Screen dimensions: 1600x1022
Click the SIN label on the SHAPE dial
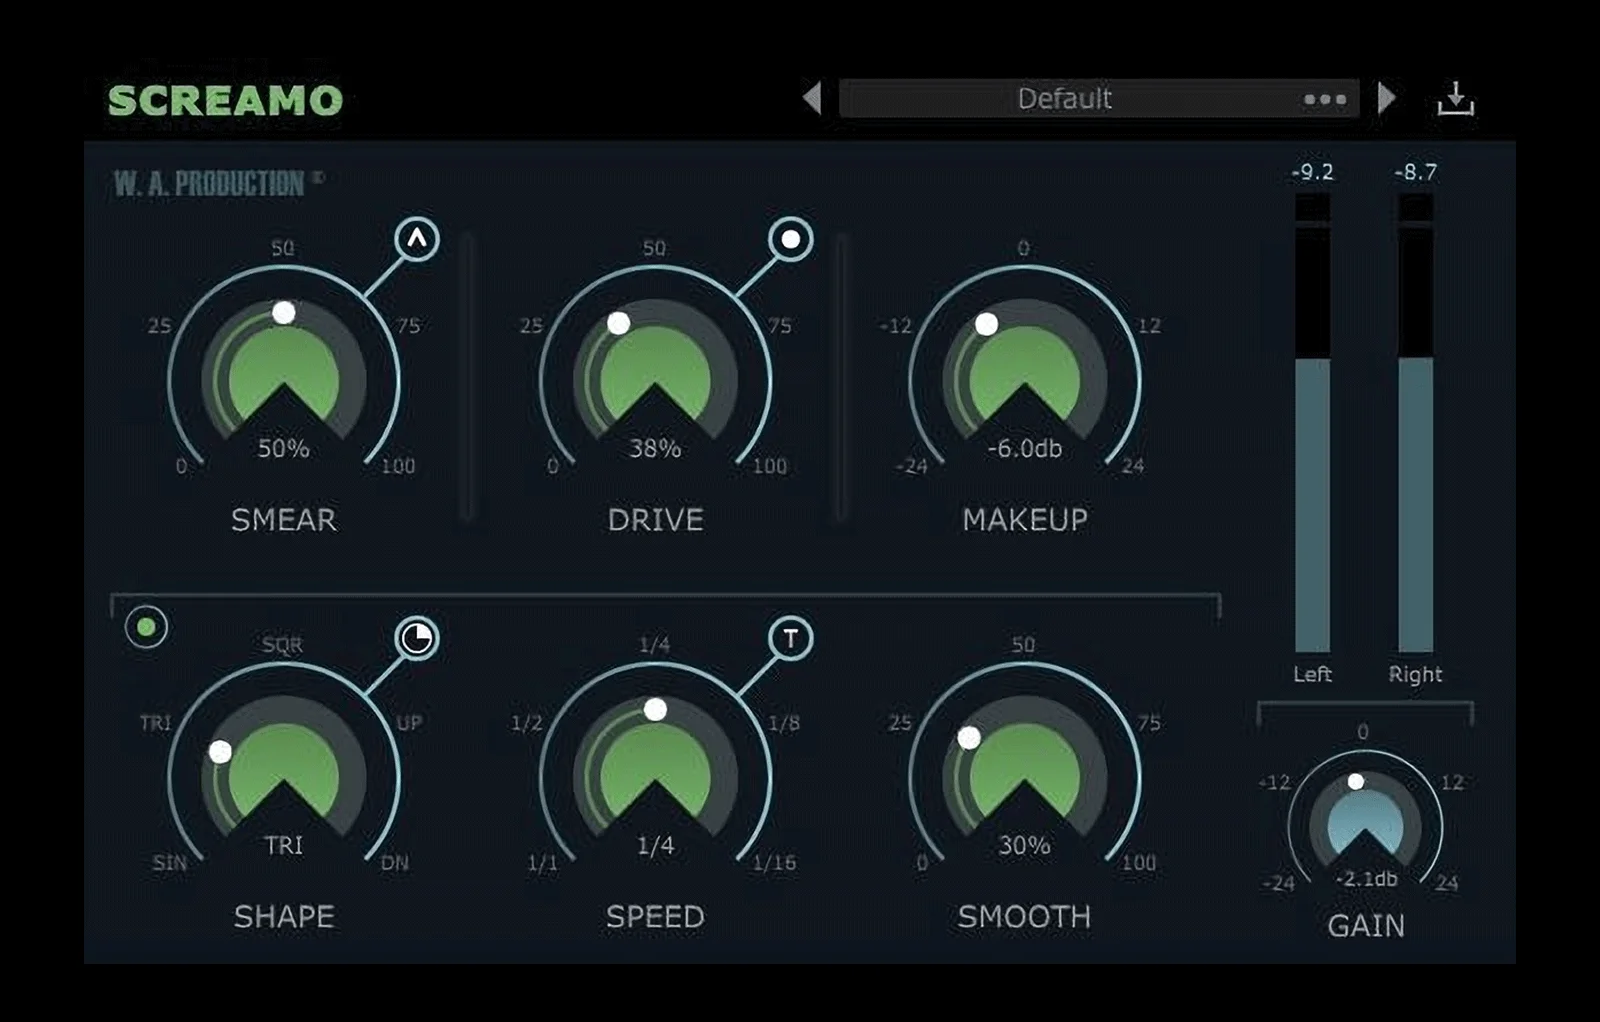[170, 863]
